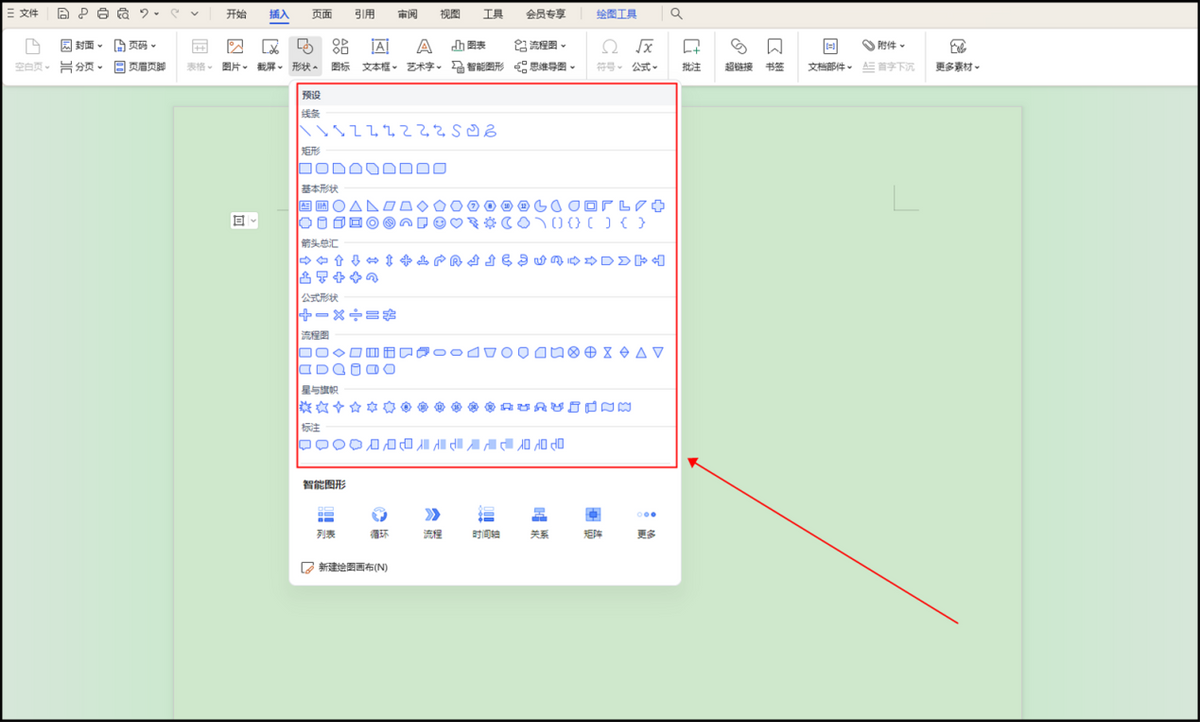The height and width of the screenshot is (722, 1200).
Task: Pick the flowchart decision diamond
Action: [339, 352]
